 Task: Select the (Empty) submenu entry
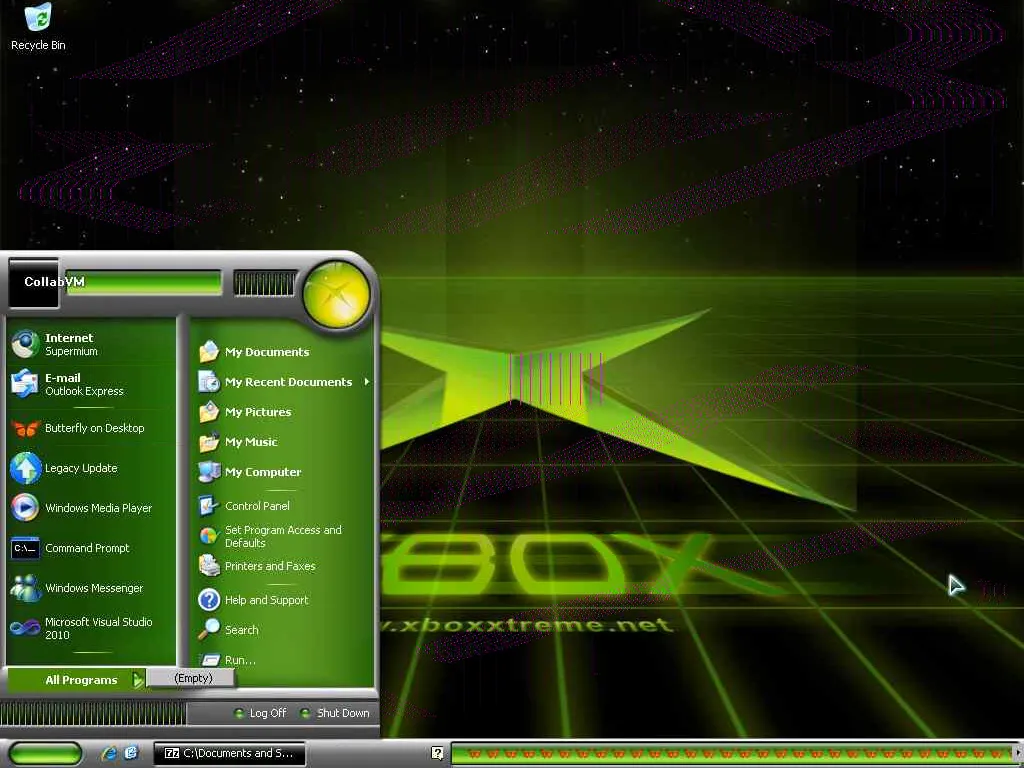(191, 678)
